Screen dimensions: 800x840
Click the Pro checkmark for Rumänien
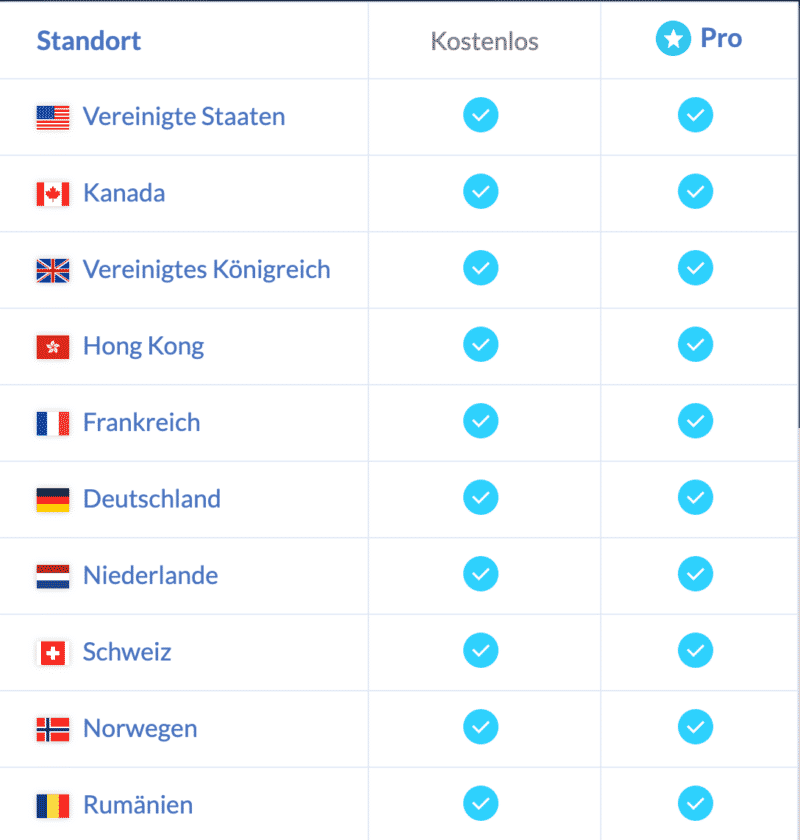[695, 803]
